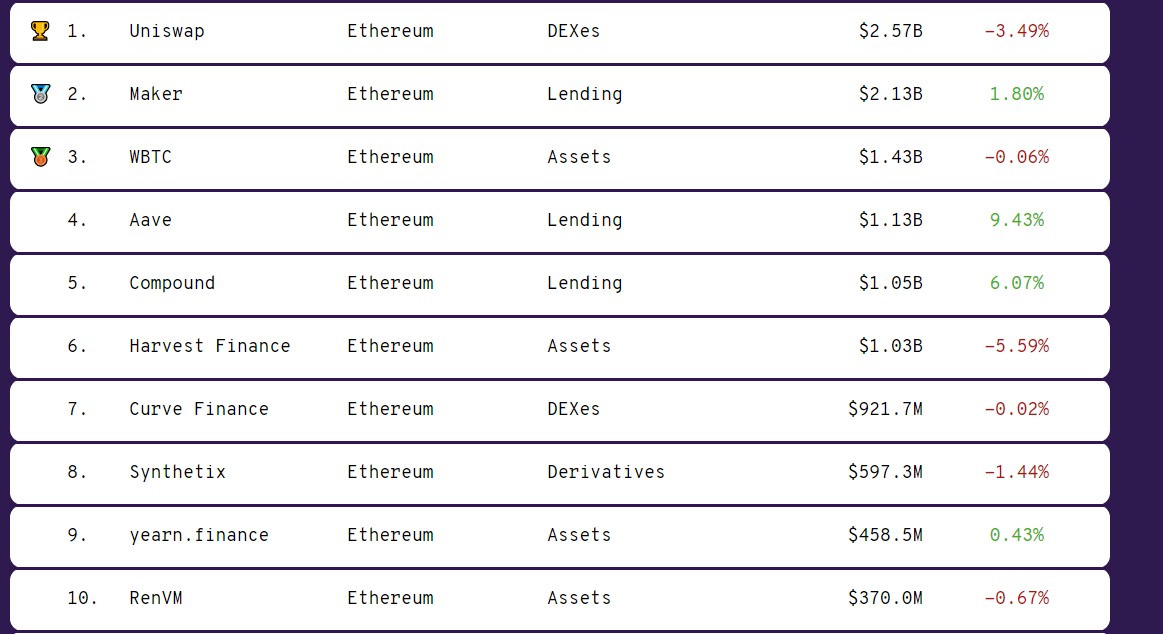
Task: Open the Uniswap project link
Action: pos(167,31)
